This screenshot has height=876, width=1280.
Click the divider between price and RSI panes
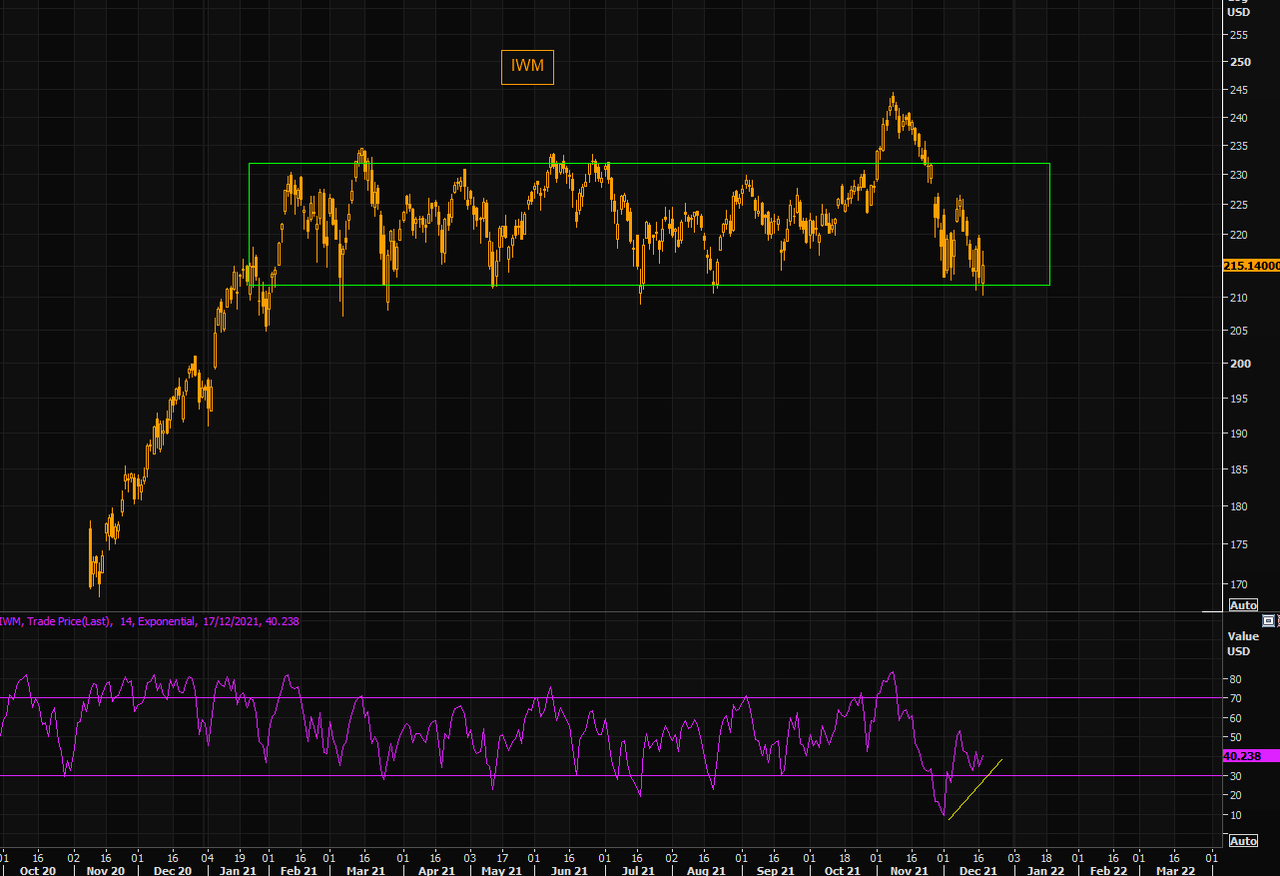[600, 611]
